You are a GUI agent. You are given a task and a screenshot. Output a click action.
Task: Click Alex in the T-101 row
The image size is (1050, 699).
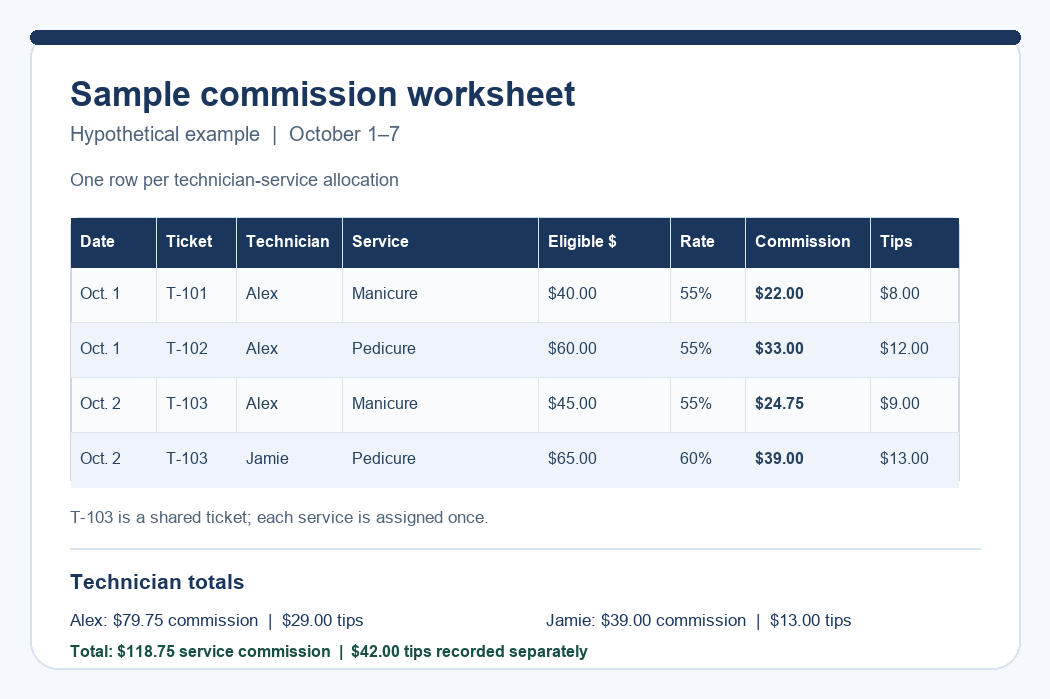pos(262,294)
